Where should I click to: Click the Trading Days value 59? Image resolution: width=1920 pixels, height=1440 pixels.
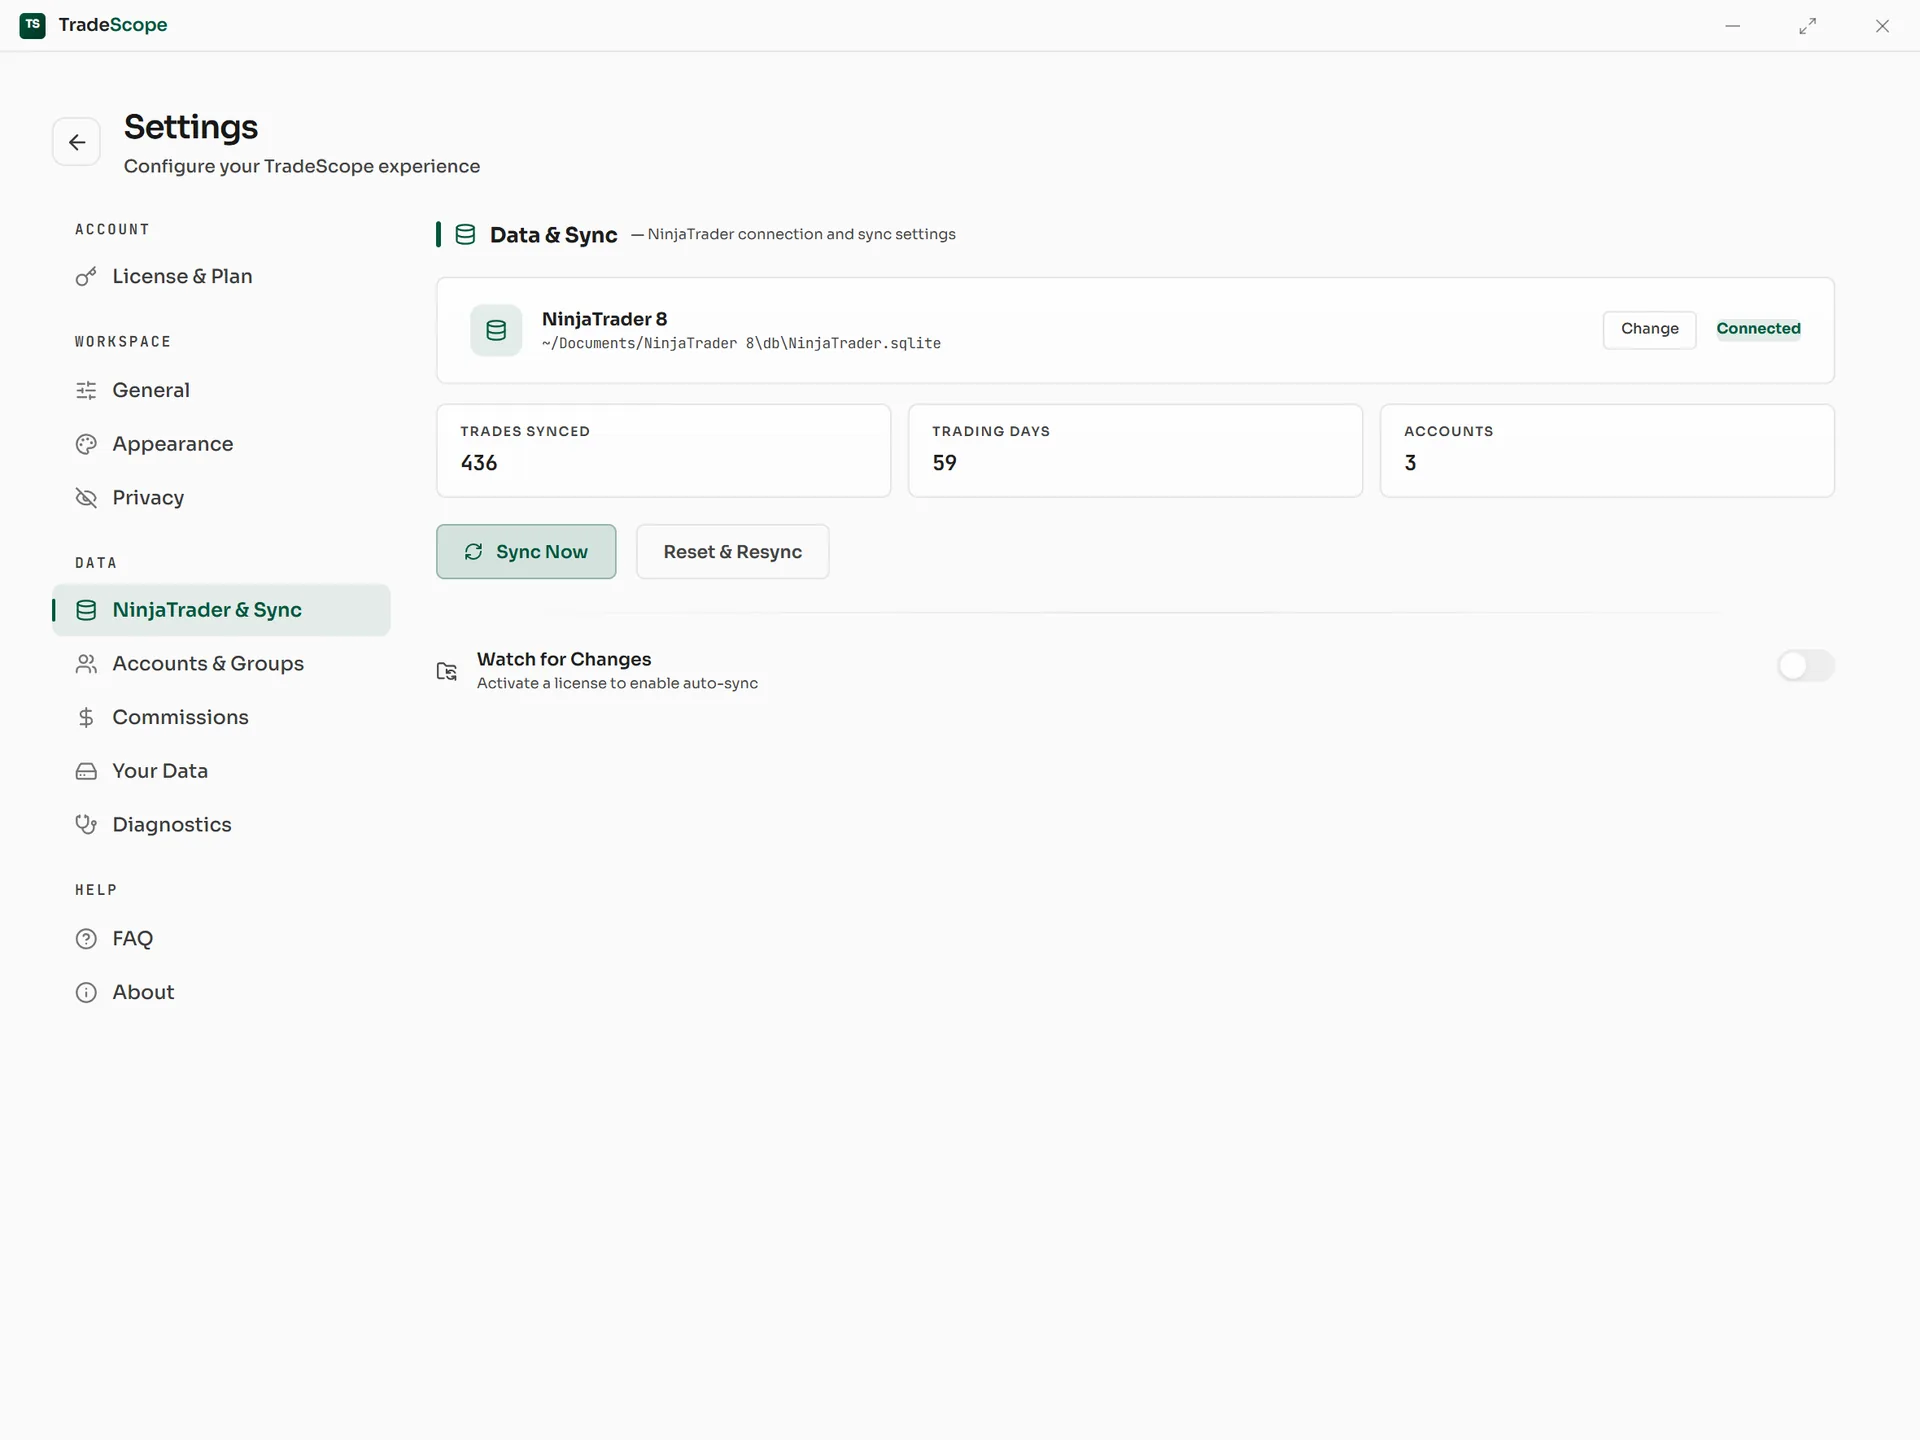(945, 463)
